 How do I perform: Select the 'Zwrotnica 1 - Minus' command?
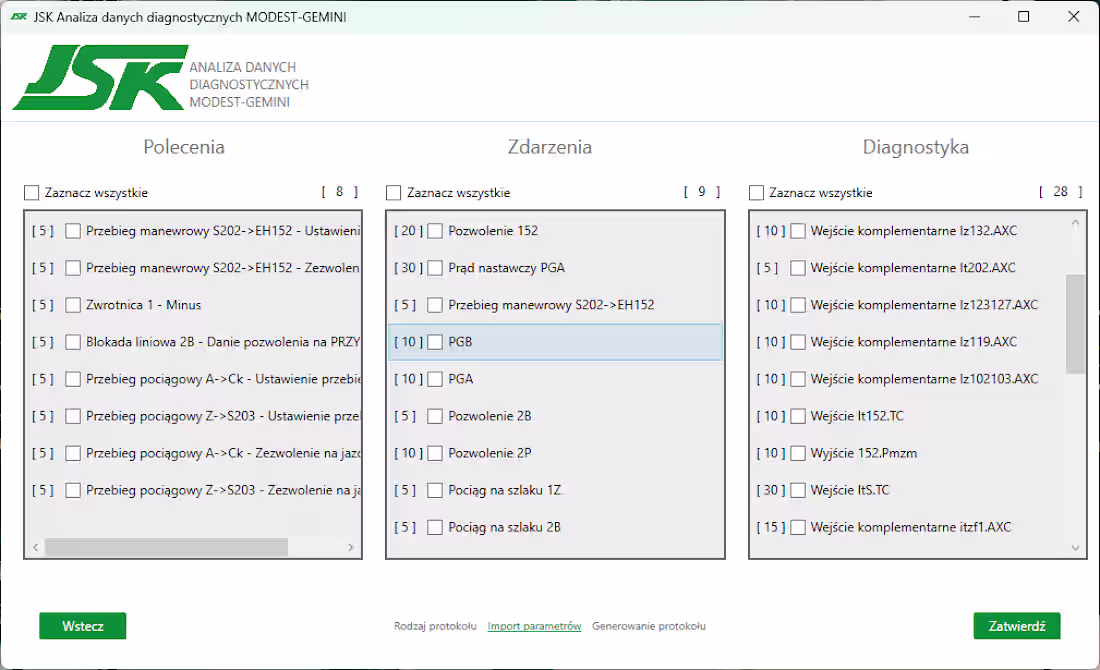pos(73,305)
